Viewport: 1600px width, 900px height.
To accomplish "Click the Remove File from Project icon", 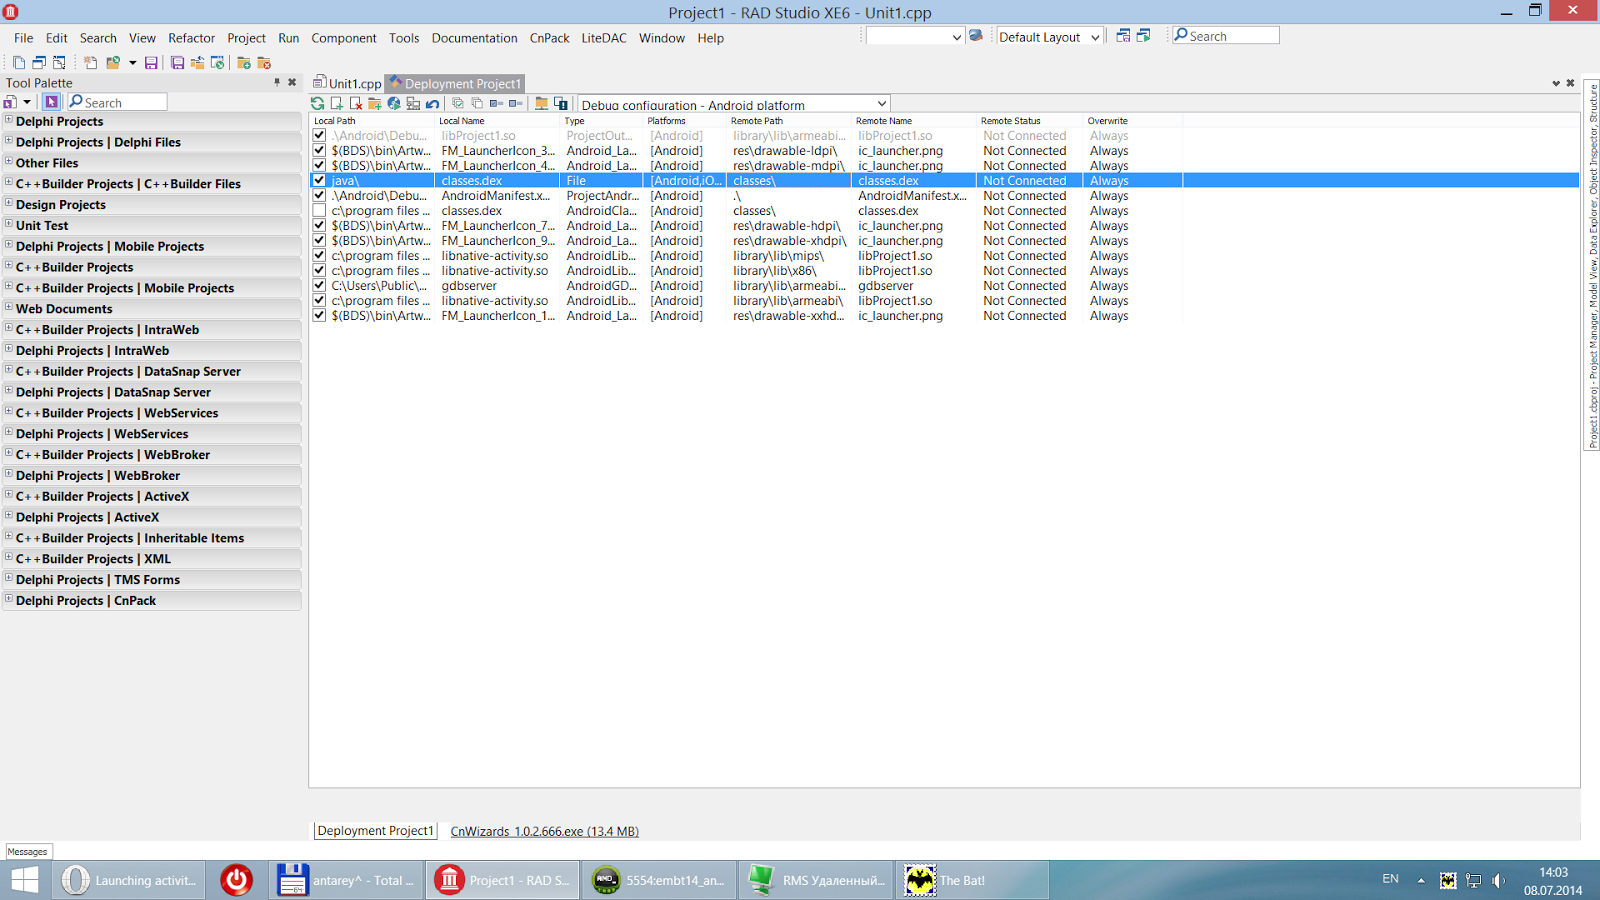I will click(x=264, y=63).
